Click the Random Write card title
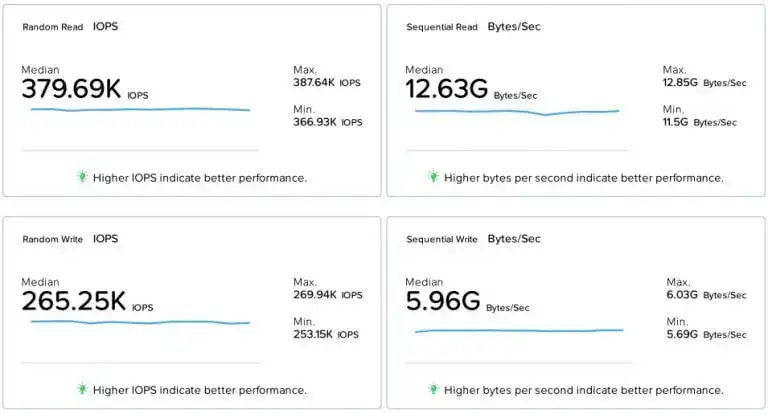This screenshot has height=414, width=768. 53,240
